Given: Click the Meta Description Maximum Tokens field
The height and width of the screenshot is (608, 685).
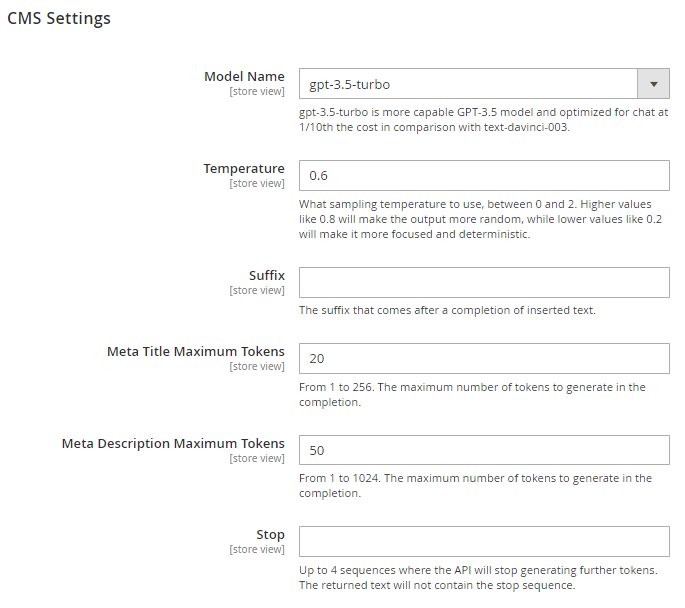Looking at the screenshot, I should 484,450.
